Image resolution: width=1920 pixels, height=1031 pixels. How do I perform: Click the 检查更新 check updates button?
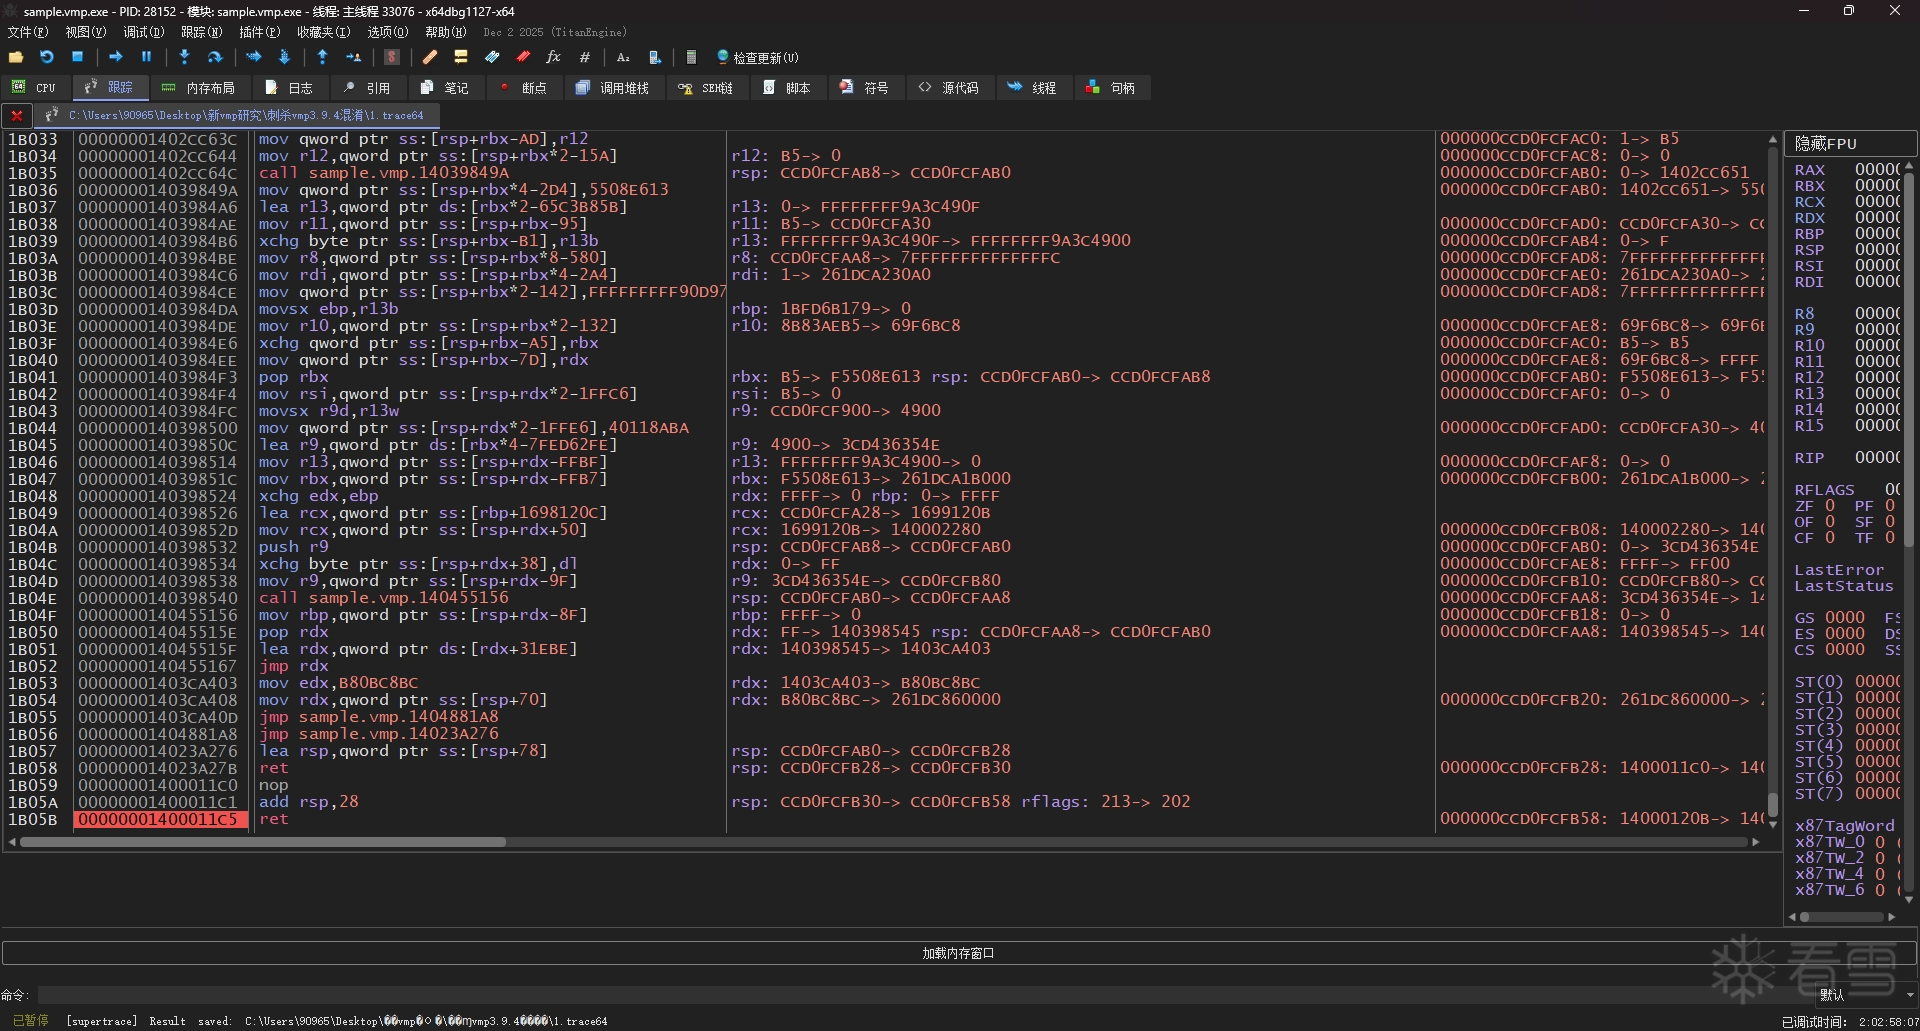coord(758,58)
